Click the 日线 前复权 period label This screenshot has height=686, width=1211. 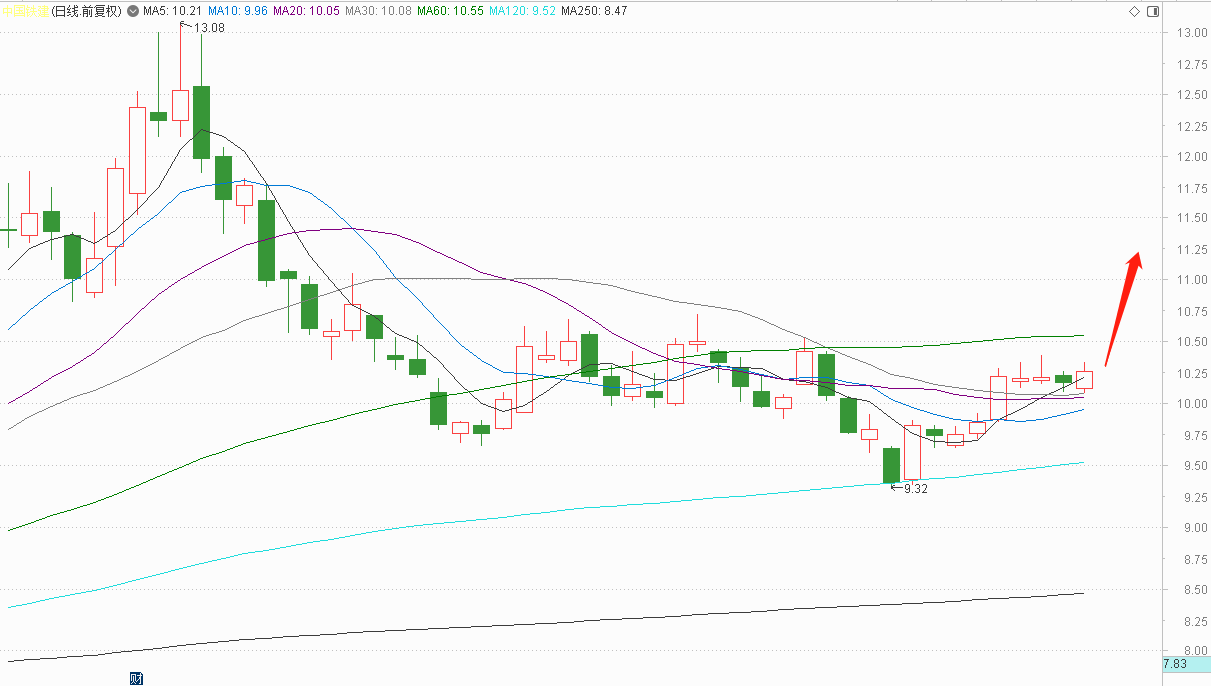coord(86,12)
